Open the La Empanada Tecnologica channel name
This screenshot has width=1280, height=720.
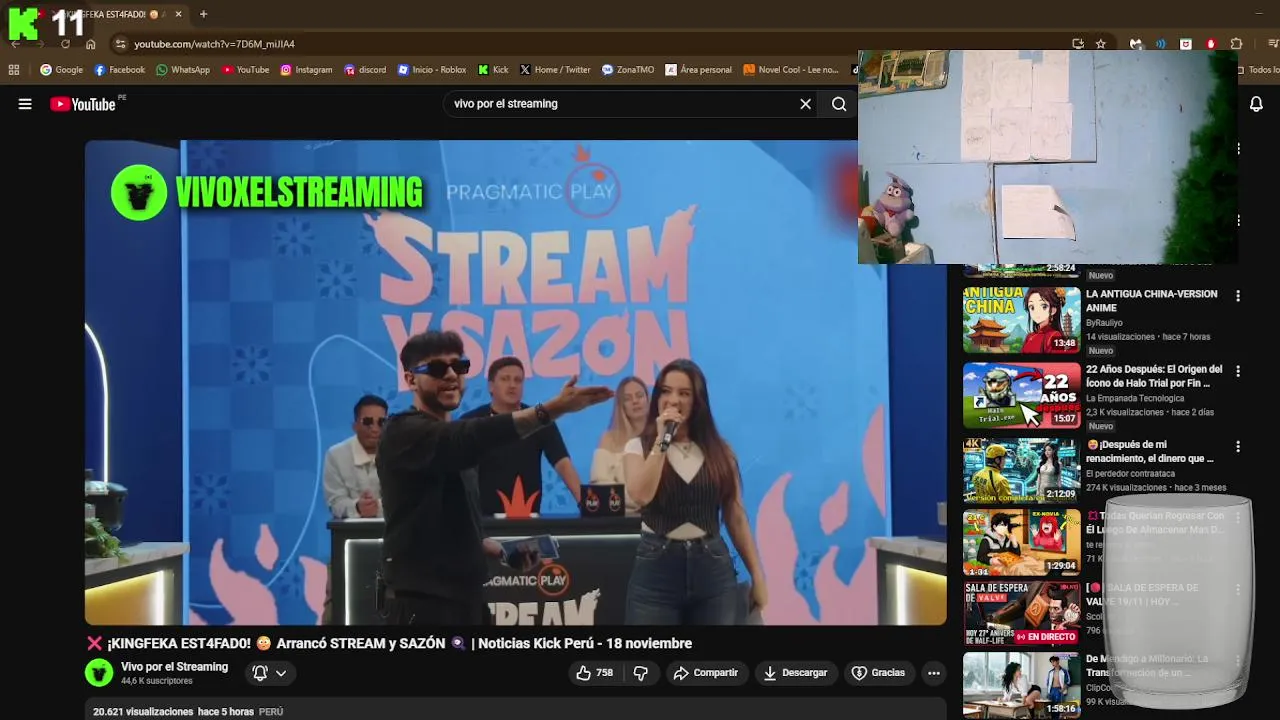tap(1135, 398)
